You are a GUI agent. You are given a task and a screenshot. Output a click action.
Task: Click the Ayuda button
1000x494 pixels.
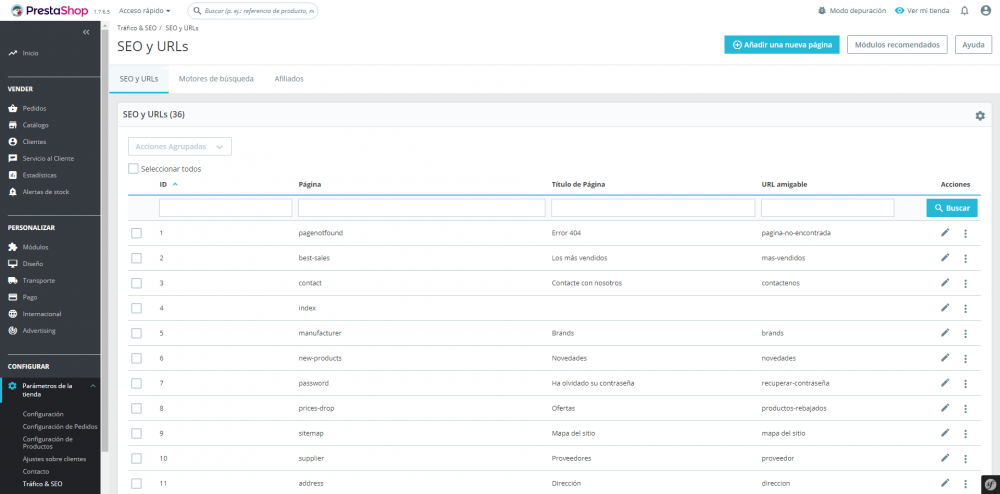(973, 45)
